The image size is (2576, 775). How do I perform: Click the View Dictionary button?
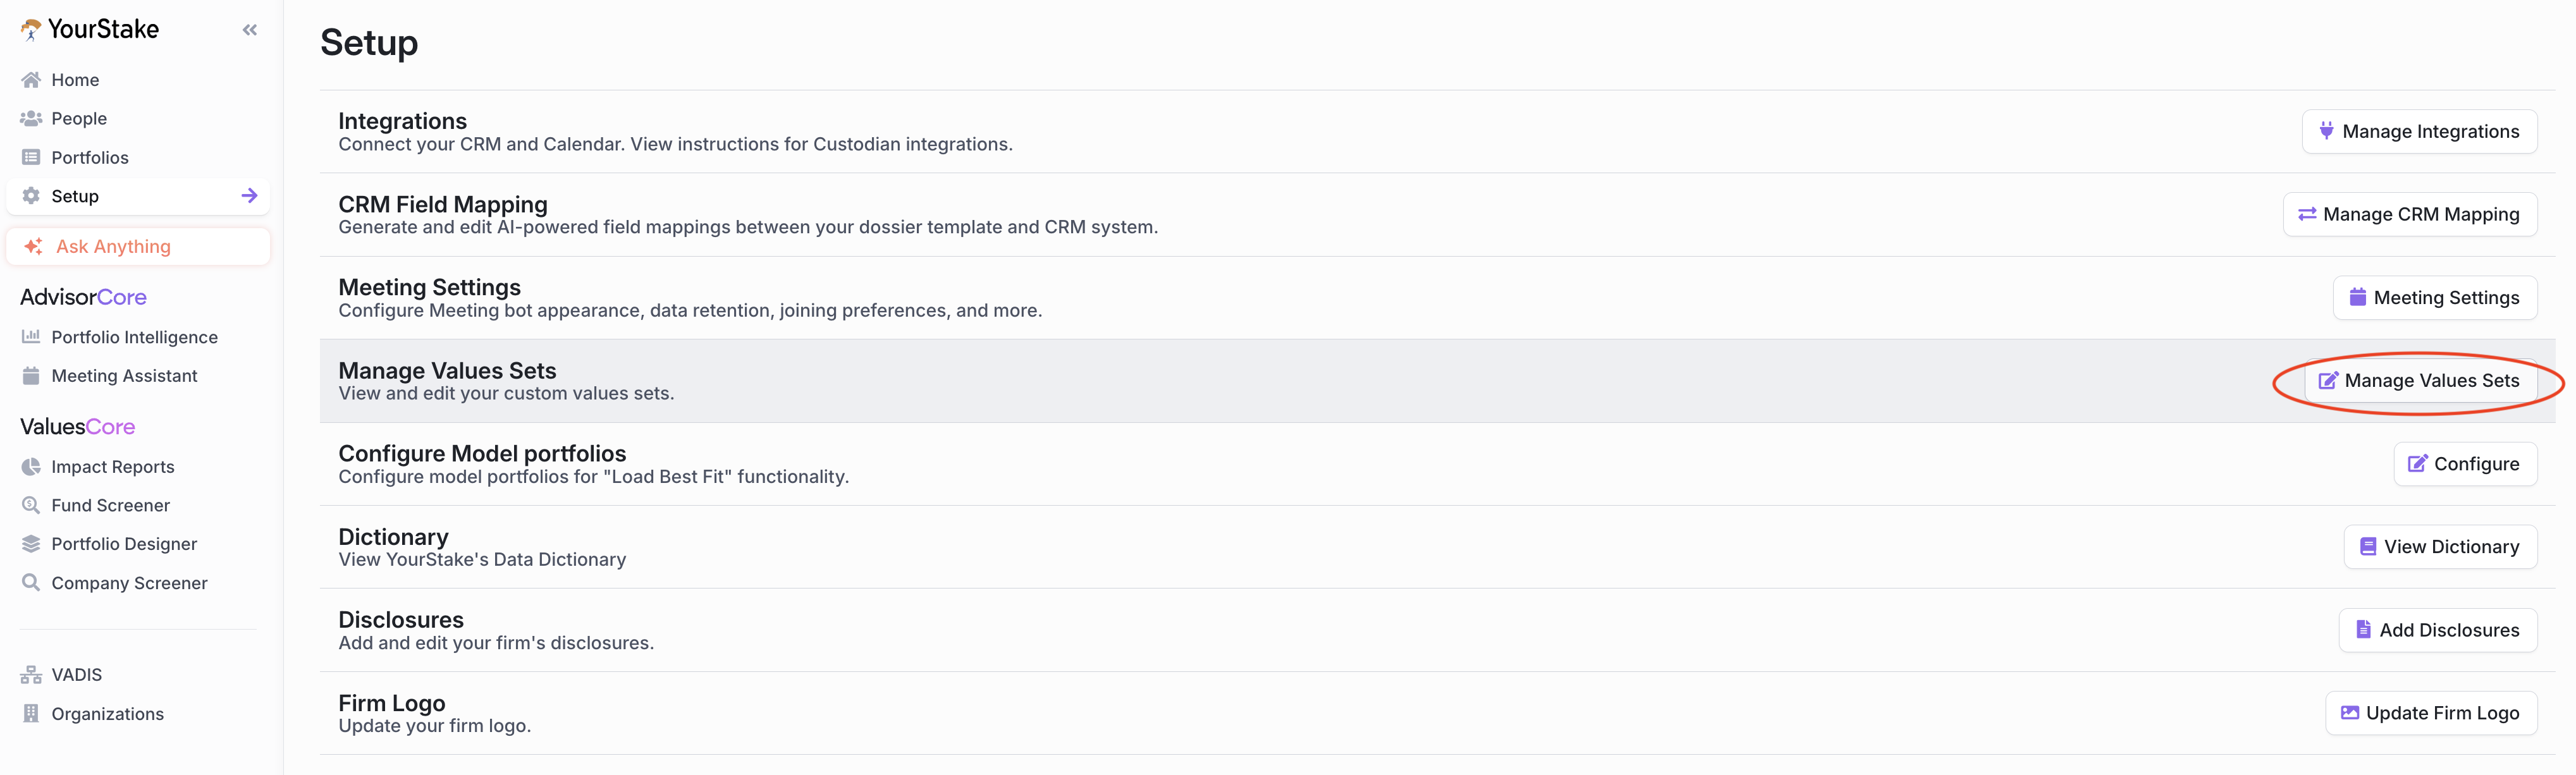(2440, 547)
